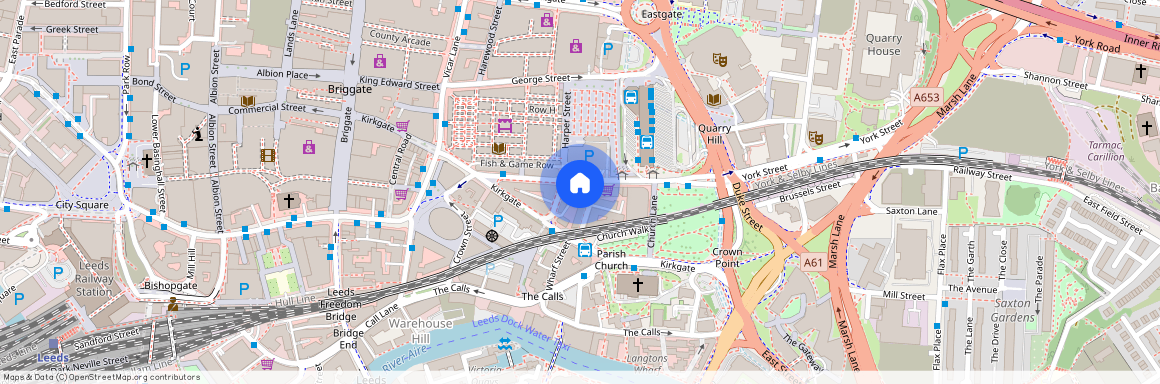
Task: Click the bold Briggate area label
Action: pos(350,89)
